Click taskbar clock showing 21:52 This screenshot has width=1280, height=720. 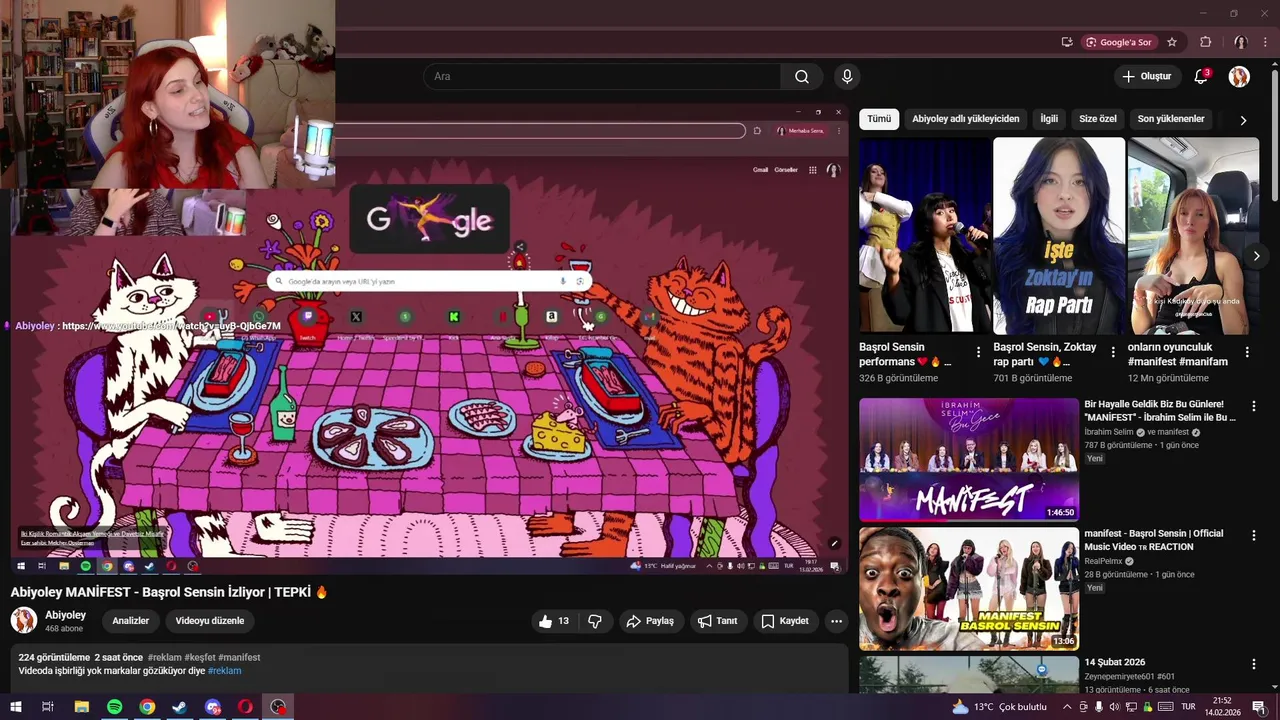[x=1222, y=707]
